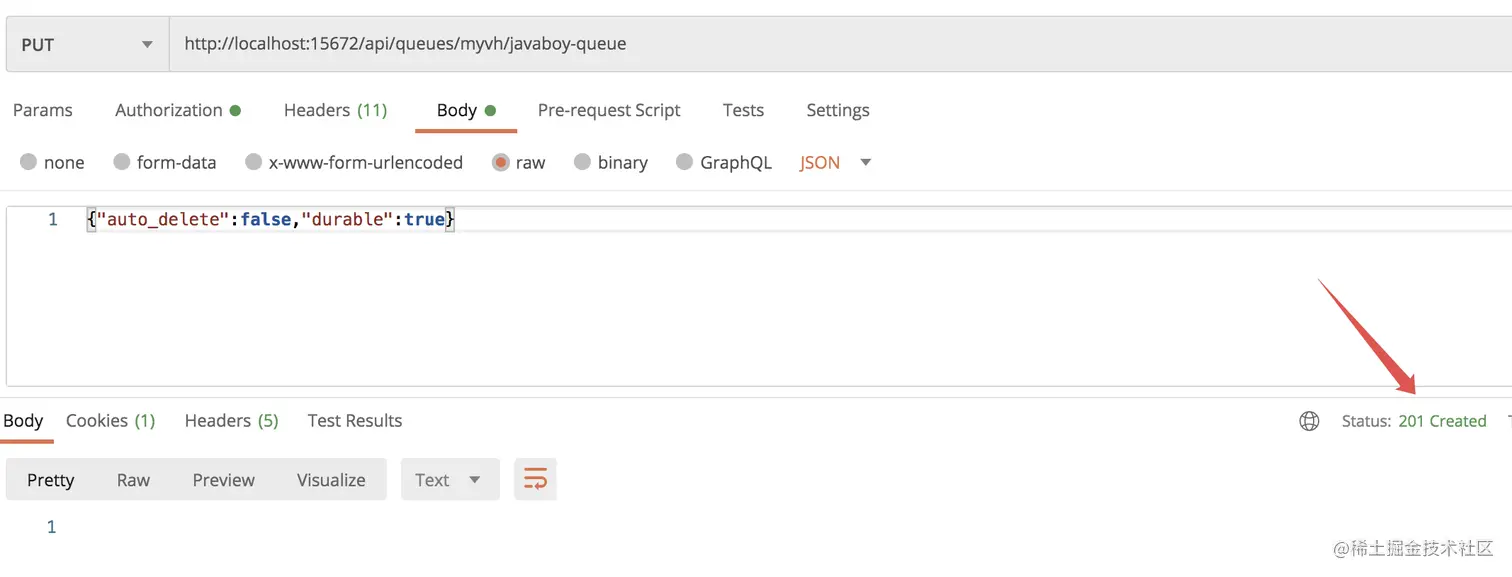The height and width of the screenshot is (577, 1512).
Task: Choose x-www-form-urlencoded body type
Action: (x=253, y=162)
